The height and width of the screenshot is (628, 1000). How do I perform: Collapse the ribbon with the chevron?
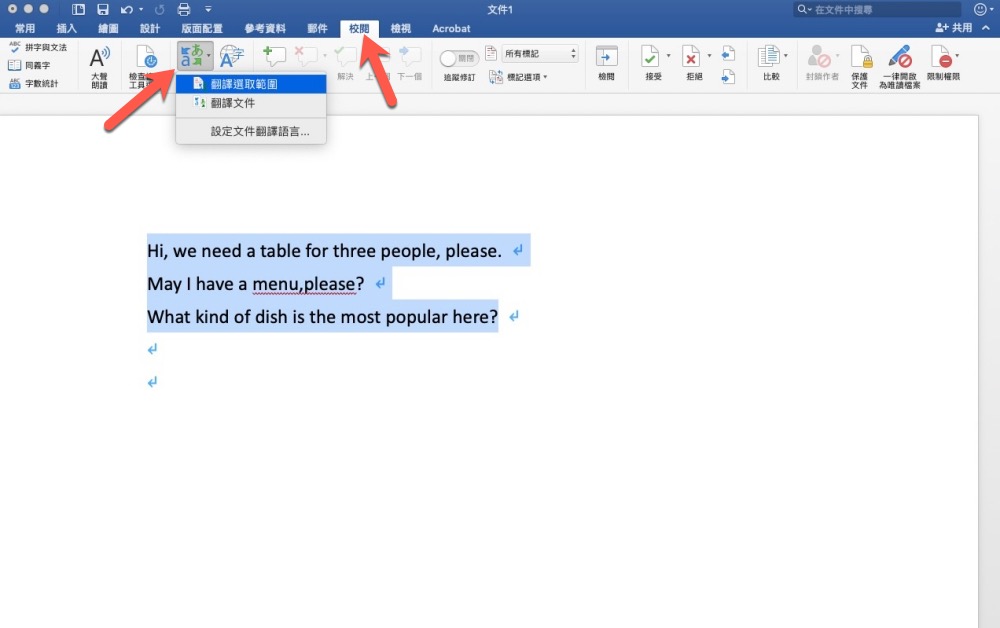[985, 28]
